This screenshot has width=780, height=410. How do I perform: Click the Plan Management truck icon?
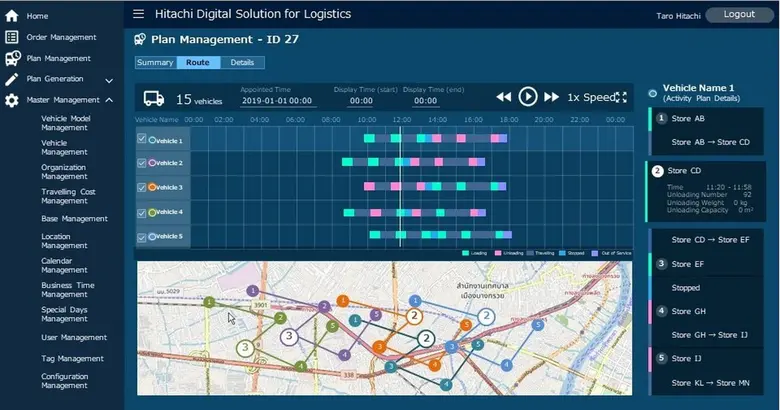(12, 58)
